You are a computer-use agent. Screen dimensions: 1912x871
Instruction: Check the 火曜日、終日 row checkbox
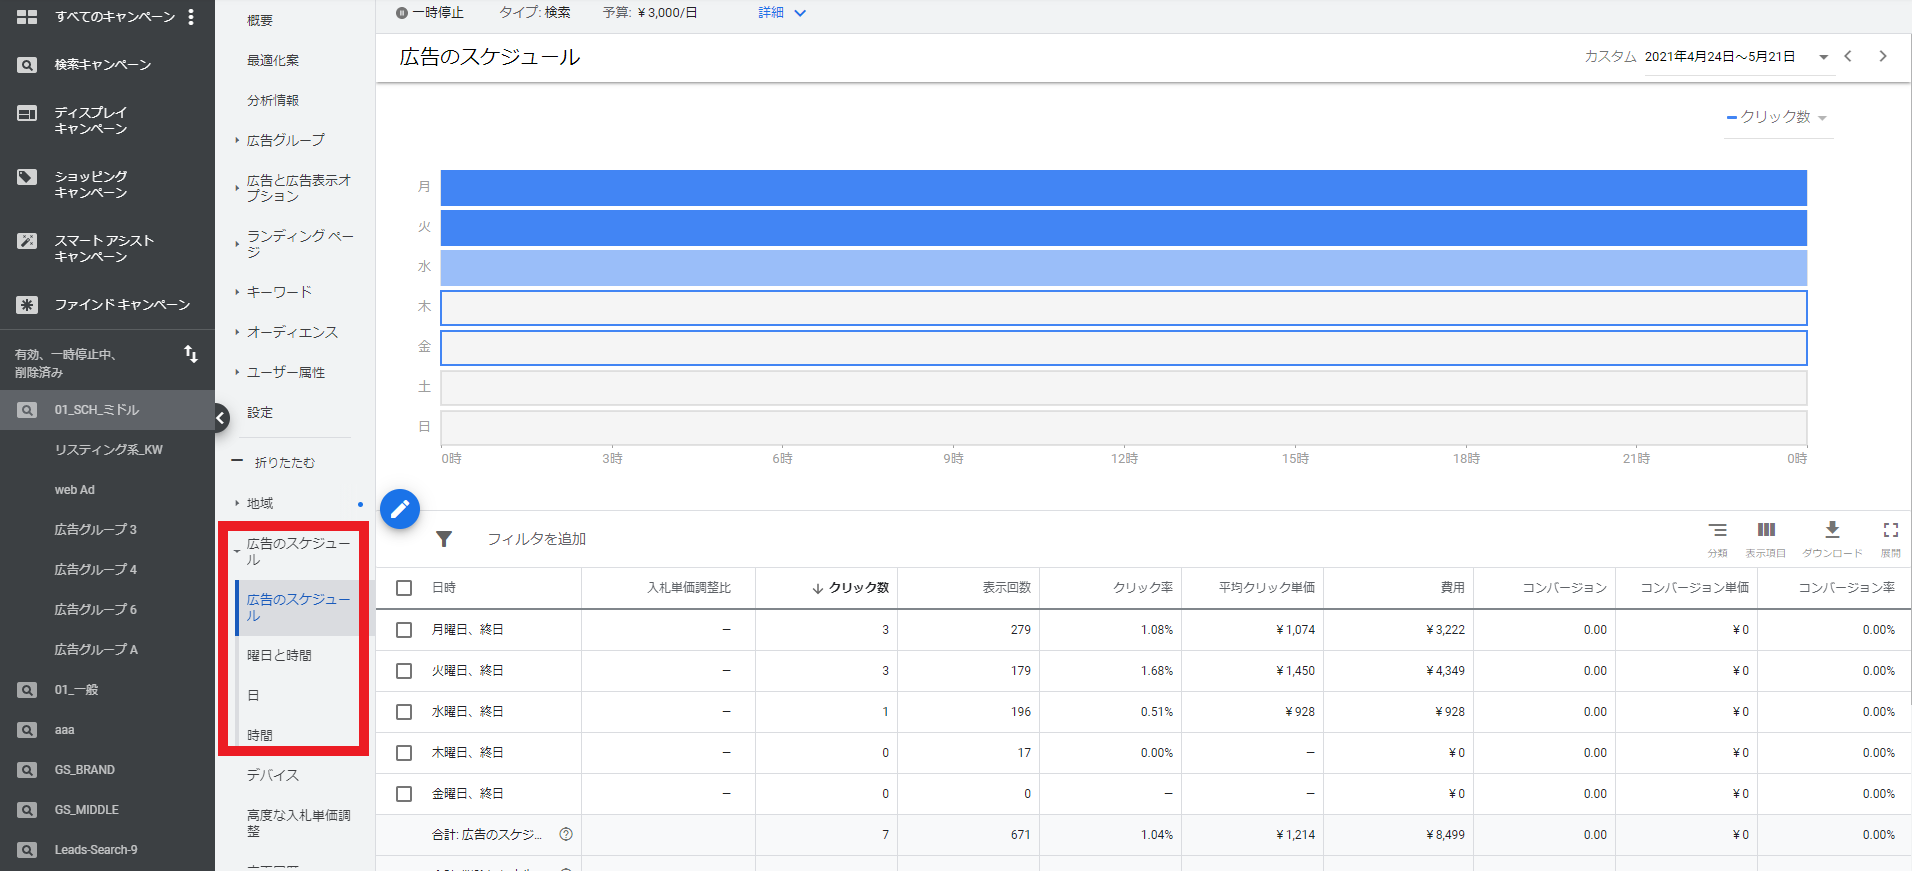point(404,671)
